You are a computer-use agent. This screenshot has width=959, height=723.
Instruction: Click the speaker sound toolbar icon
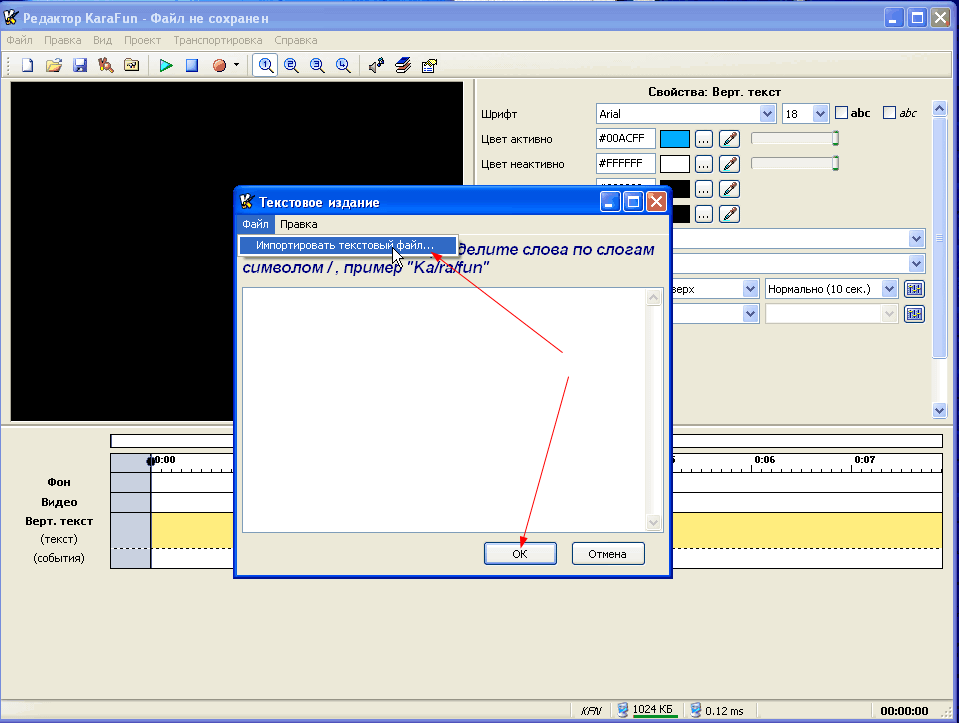click(377, 65)
